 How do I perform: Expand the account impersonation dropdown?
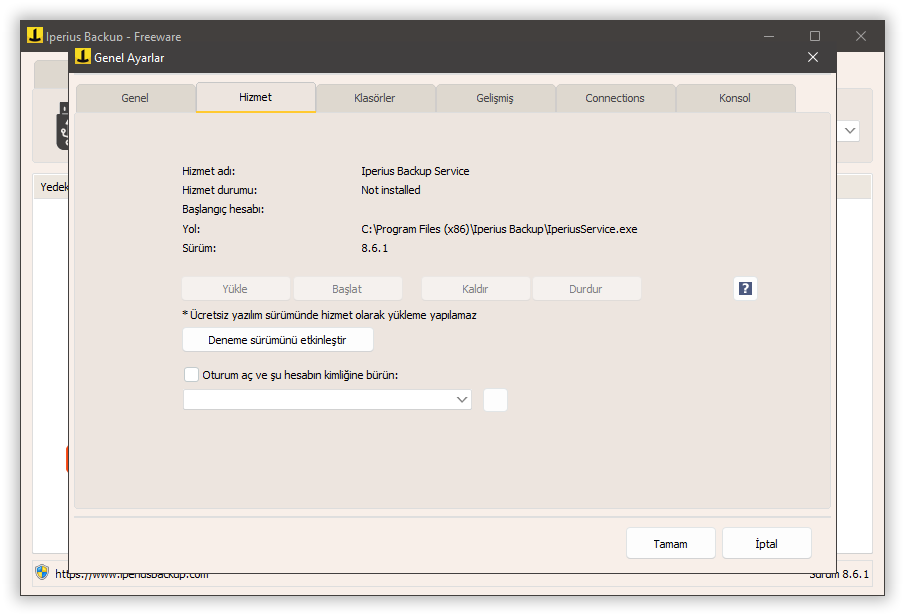tap(462, 400)
